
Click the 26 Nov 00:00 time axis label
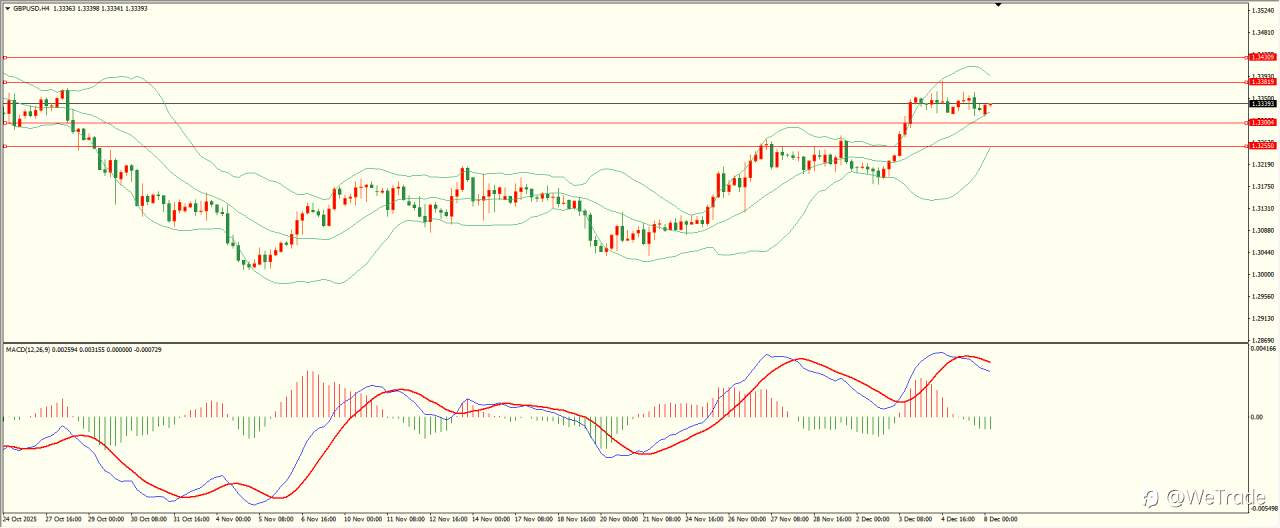(x=746, y=520)
